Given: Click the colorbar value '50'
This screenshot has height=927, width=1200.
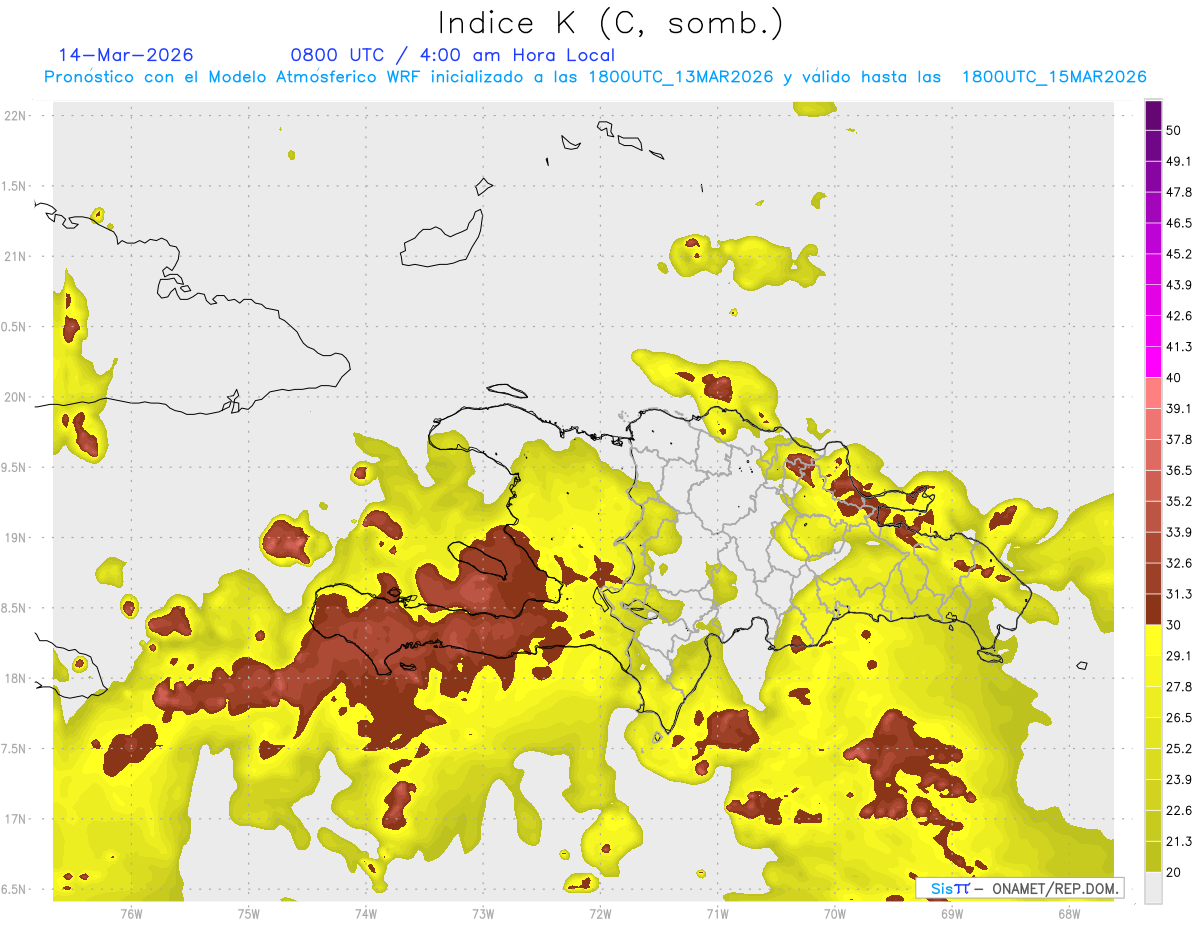Looking at the screenshot, I should [x=1174, y=130].
